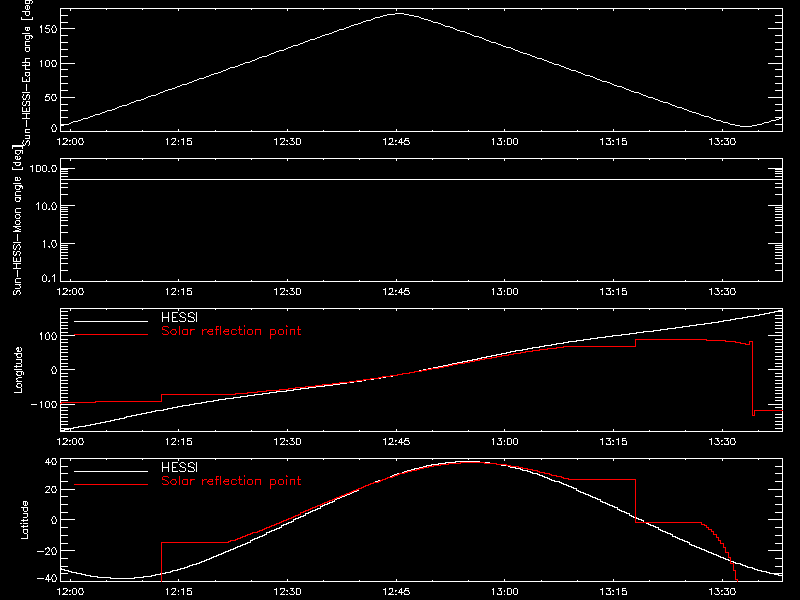Image resolution: width=800 pixels, height=600 pixels.
Task: Click the 100 tick on Longitude axis
Action: pyautogui.click(x=48, y=336)
